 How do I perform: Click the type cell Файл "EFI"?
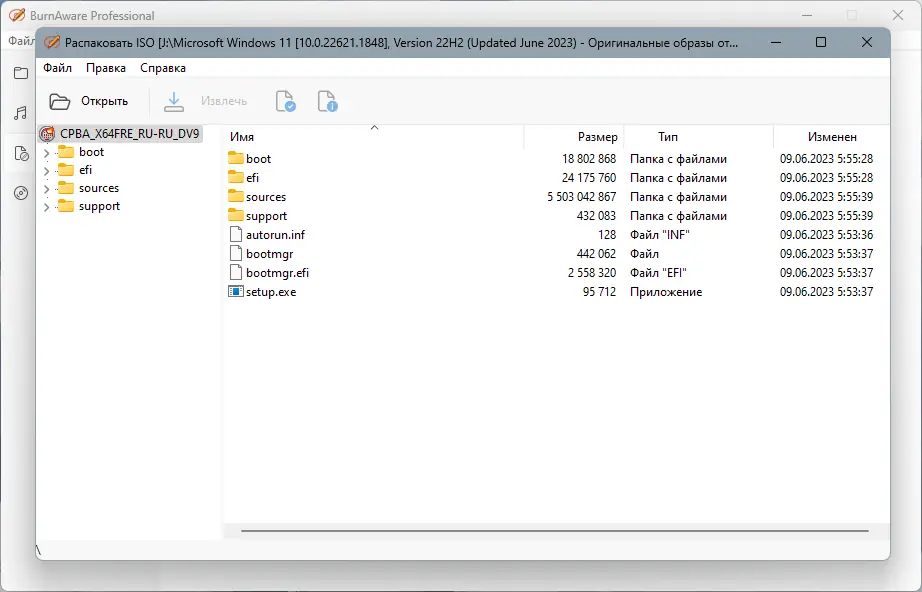tap(658, 273)
